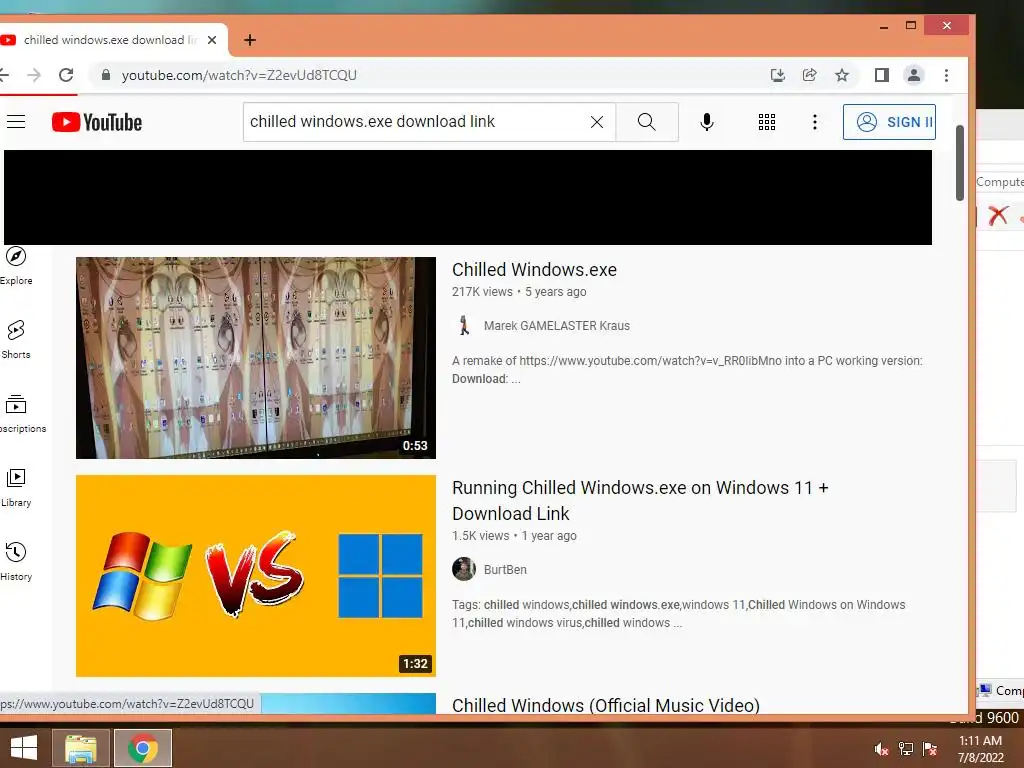Open Action Center flag tray icon

tap(930, 749)
